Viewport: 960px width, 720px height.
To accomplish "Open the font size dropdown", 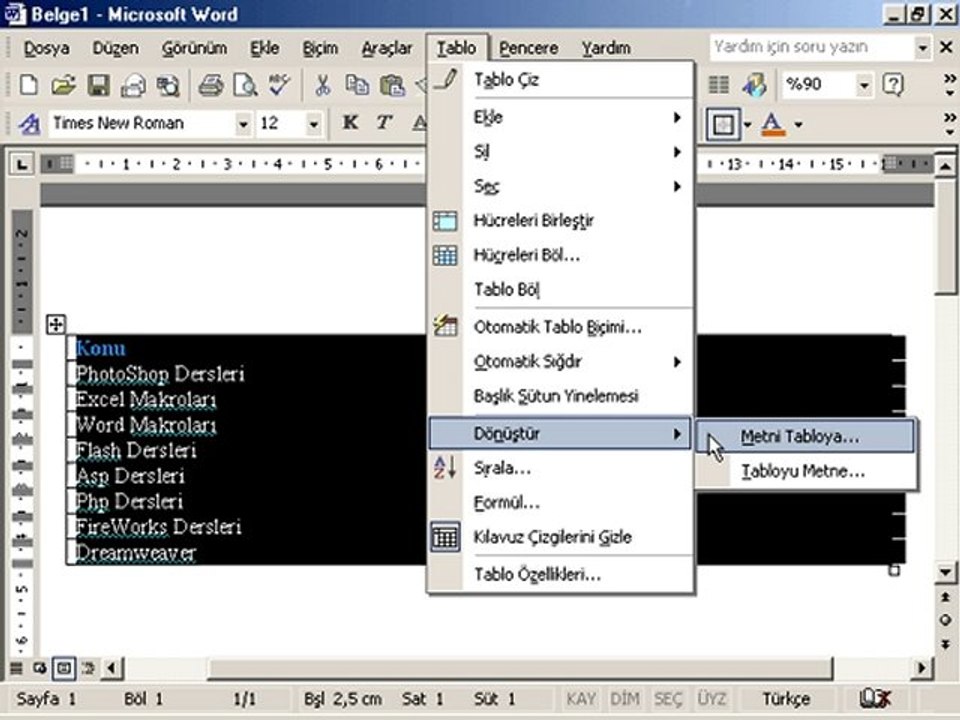I will click(x=313, y=124).
